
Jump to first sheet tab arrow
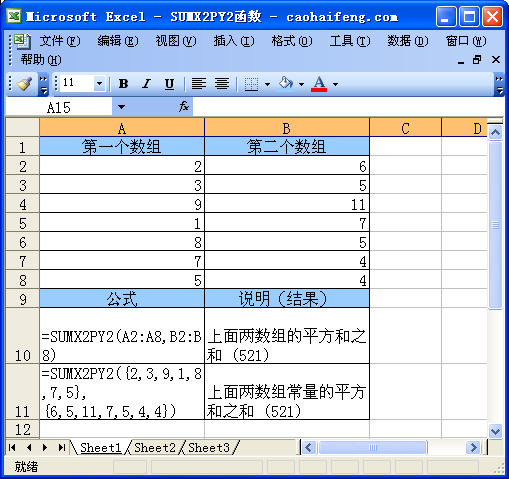pos(12,447)
